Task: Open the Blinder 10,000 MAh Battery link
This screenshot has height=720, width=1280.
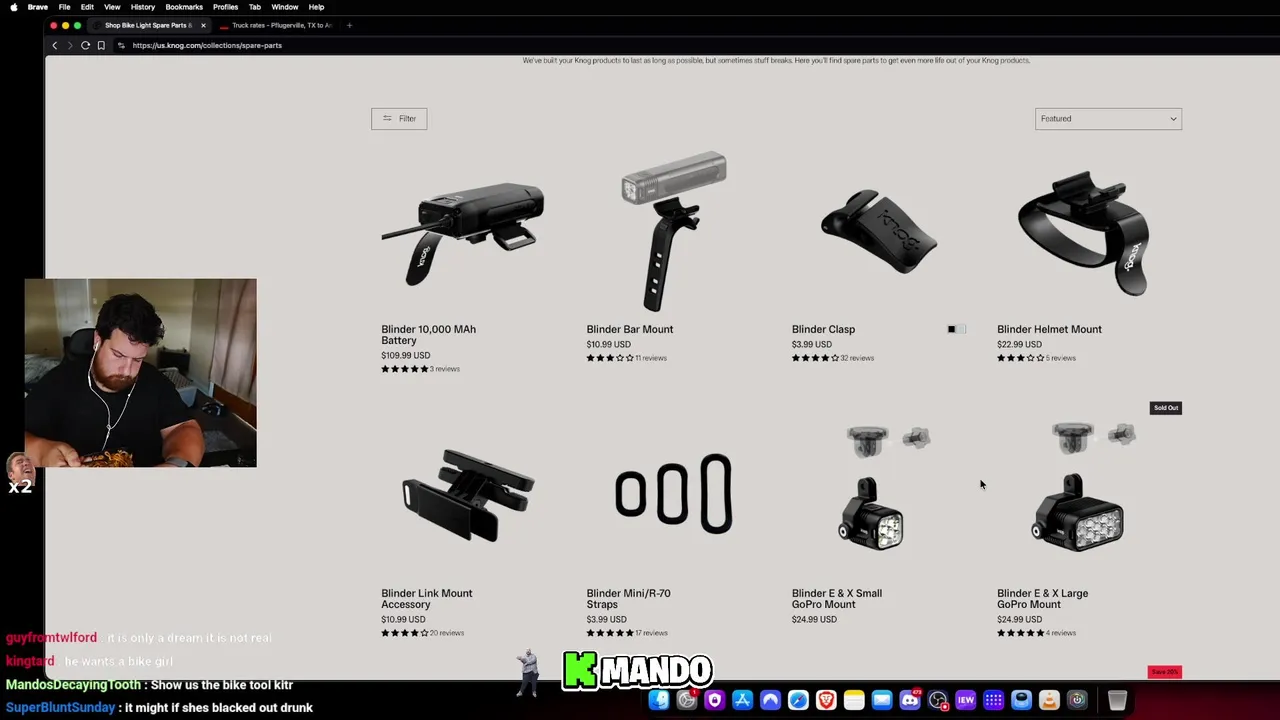Action: coord(428,335)
